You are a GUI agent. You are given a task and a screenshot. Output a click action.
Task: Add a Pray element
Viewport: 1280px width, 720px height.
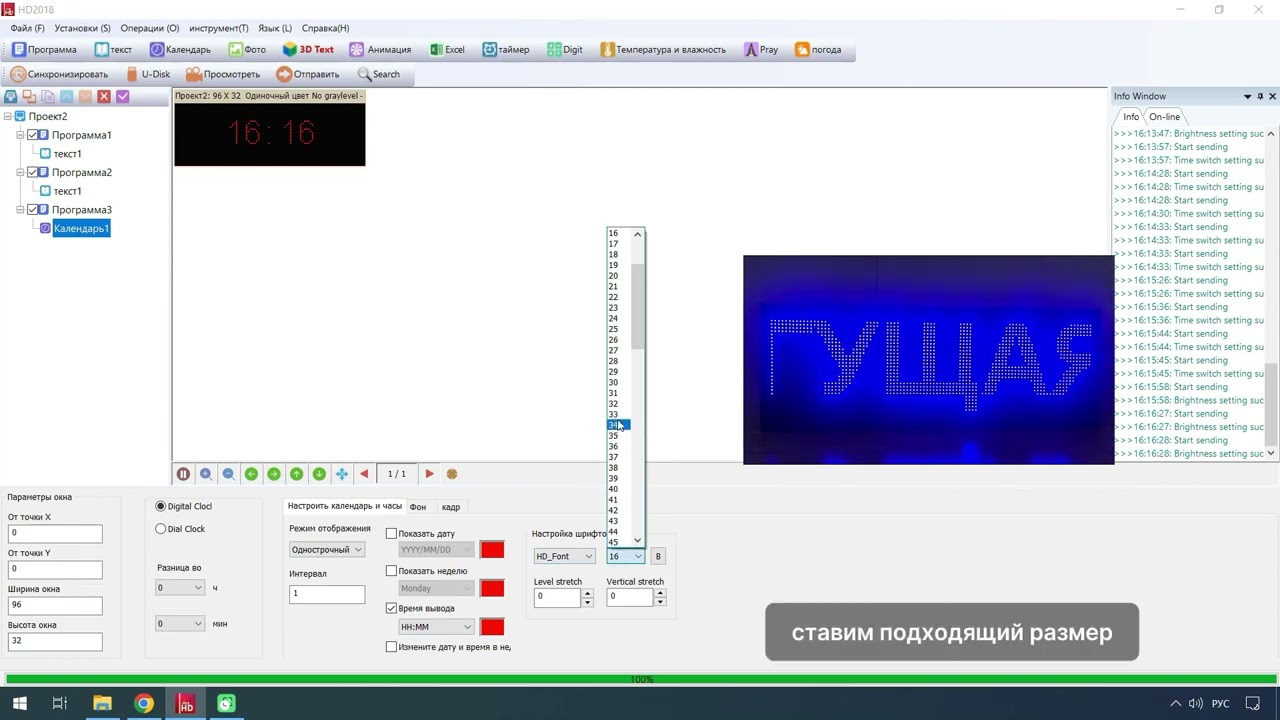761,49
